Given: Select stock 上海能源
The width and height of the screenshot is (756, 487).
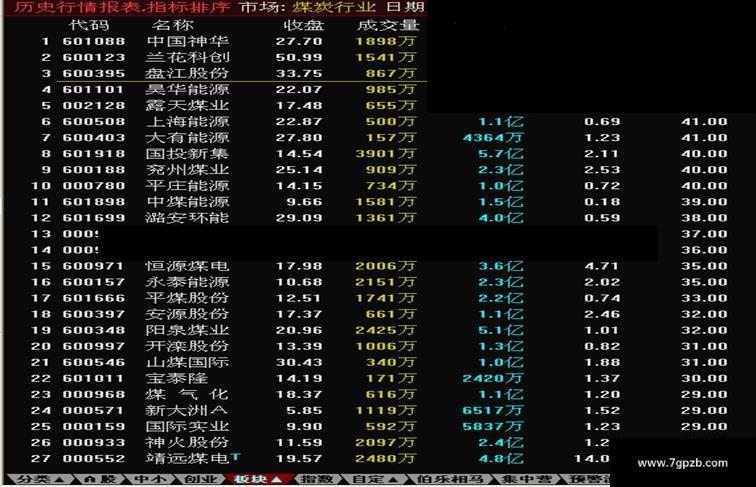Looking at the screenshot, I should 188,122.
